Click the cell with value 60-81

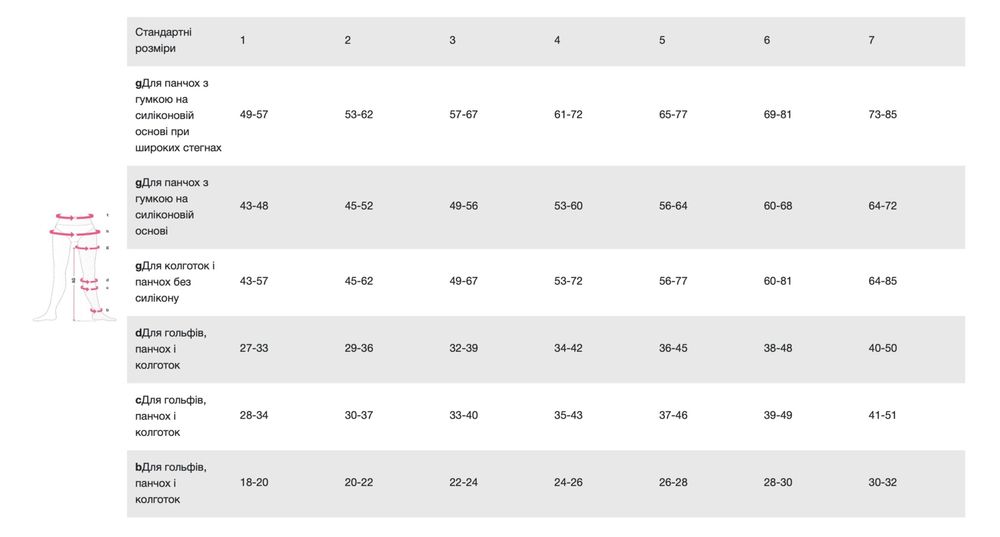click(x=777, y=281)
